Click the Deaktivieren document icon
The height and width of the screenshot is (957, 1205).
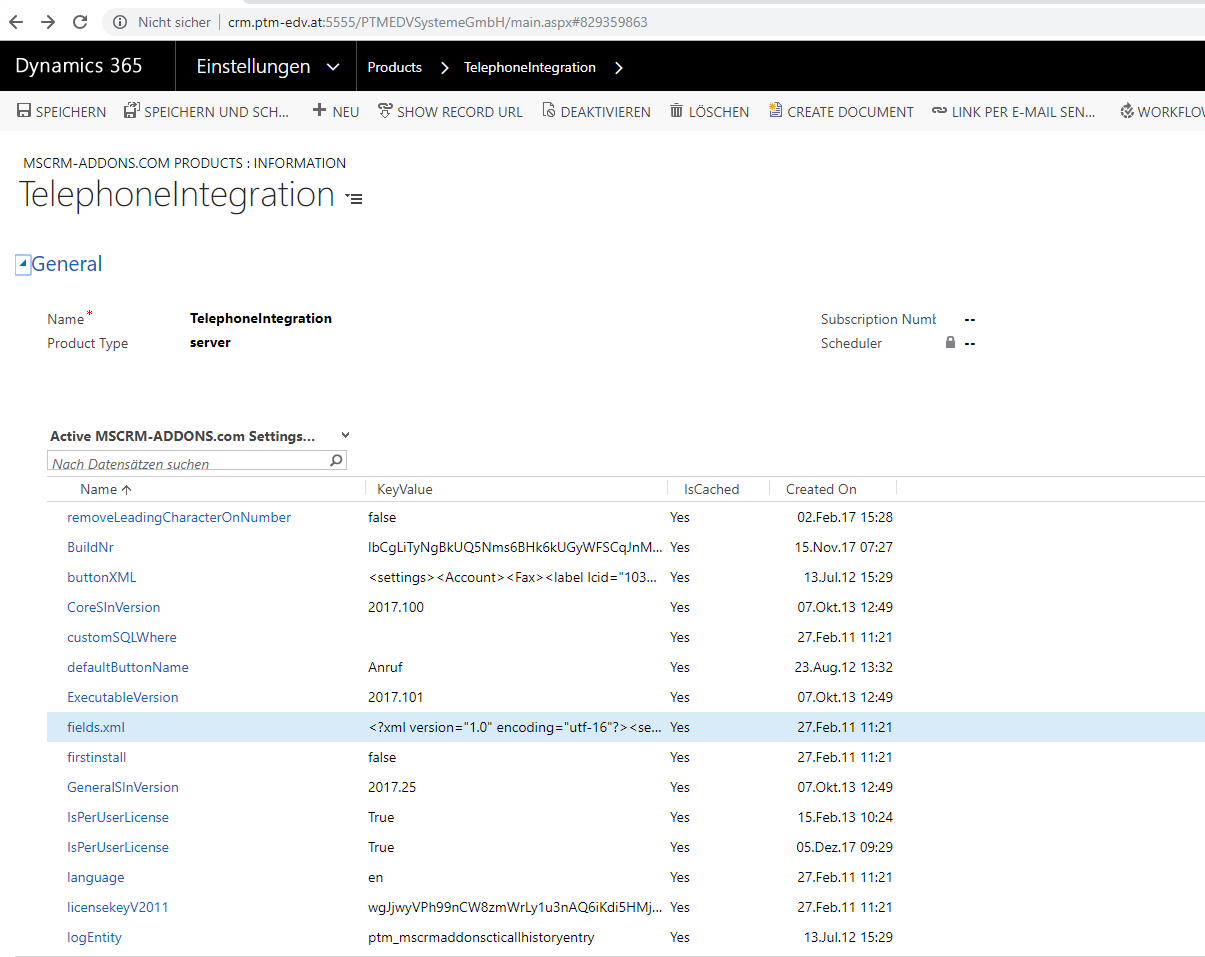[x=548, y=111]
